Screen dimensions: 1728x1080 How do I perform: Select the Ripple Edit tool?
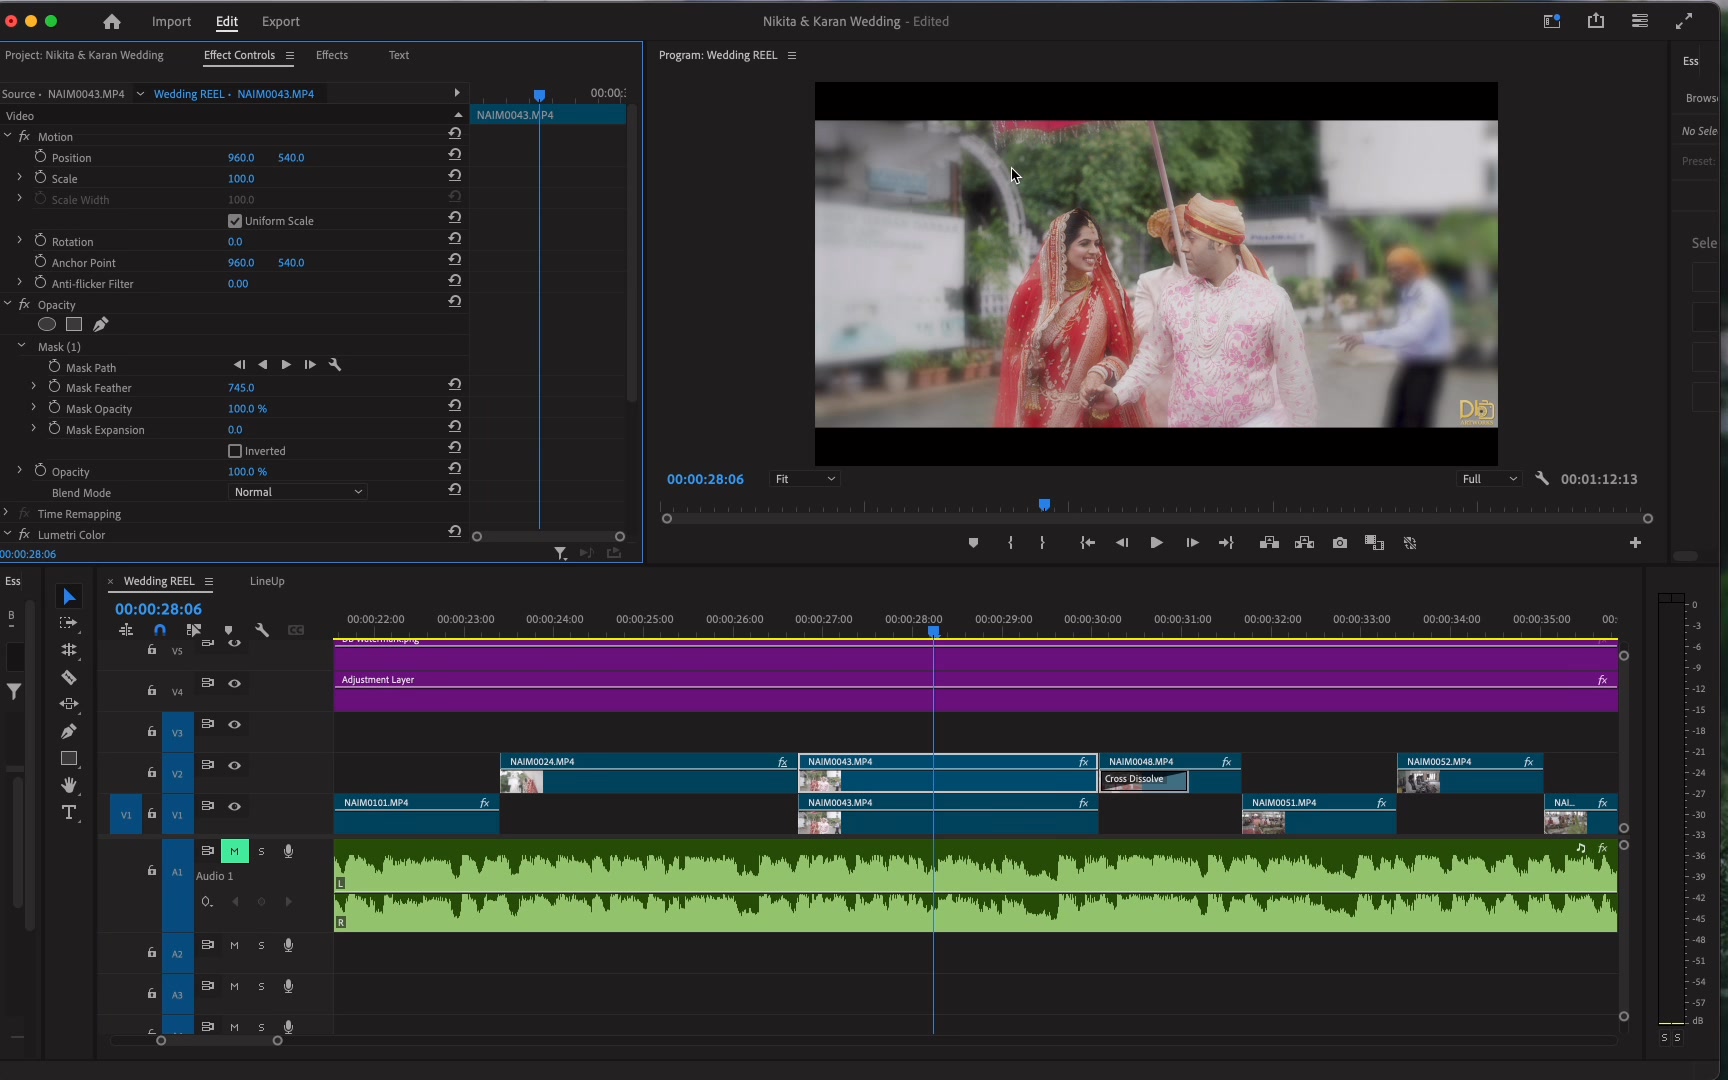point(69,650)
